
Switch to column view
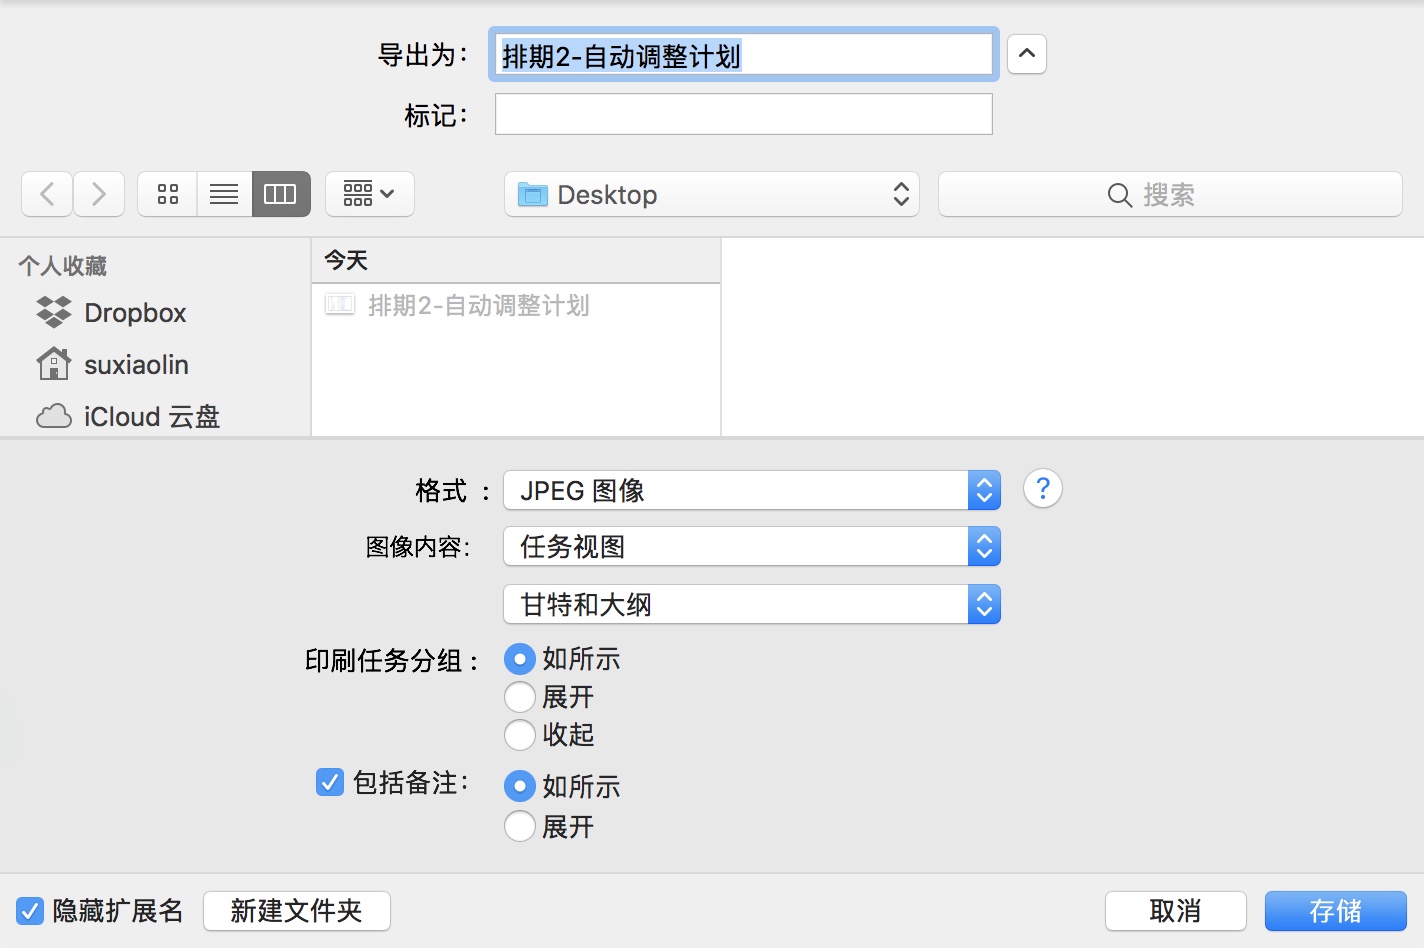pyautogui.click(x=280, y=194)
